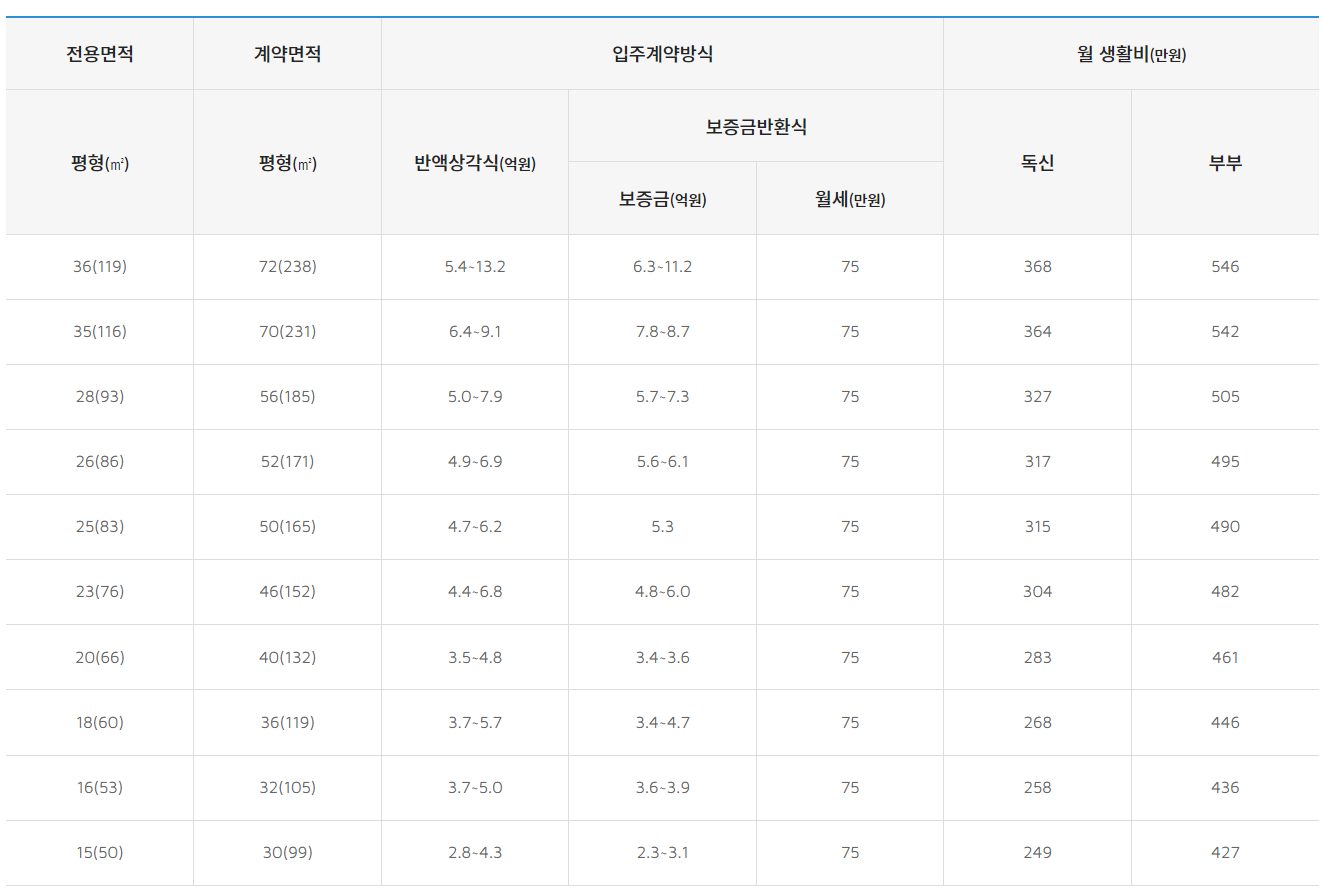Screen dimensions: 1326x892
Task: Click the 4.4~6.8 value
Action: pyautogui.click(x=475, y=592)
